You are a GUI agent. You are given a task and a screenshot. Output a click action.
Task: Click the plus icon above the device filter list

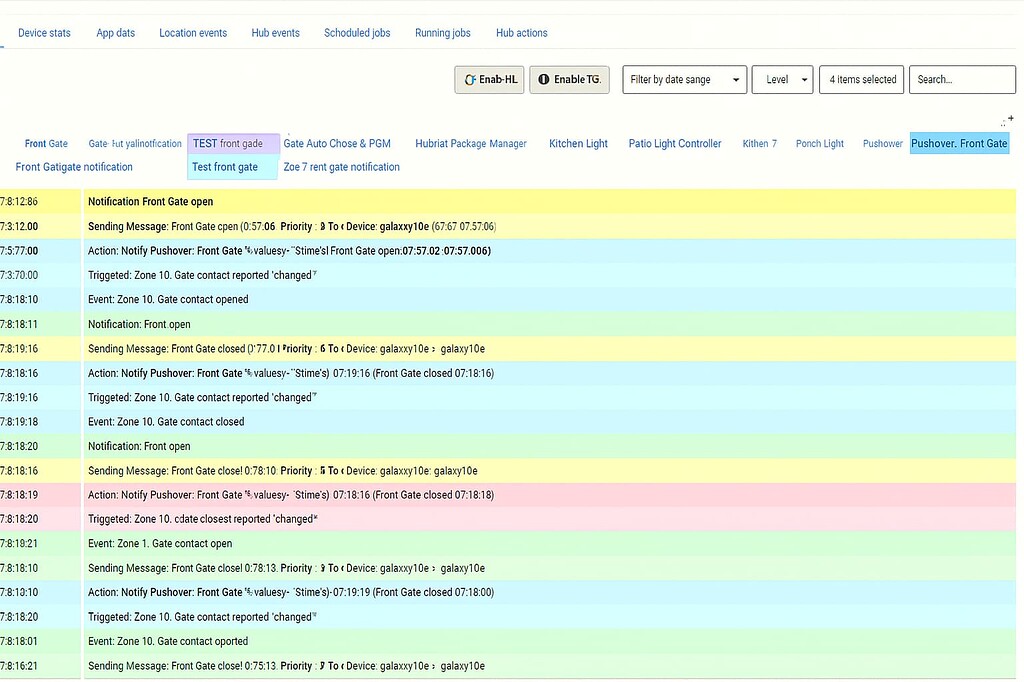[1009, 120]
